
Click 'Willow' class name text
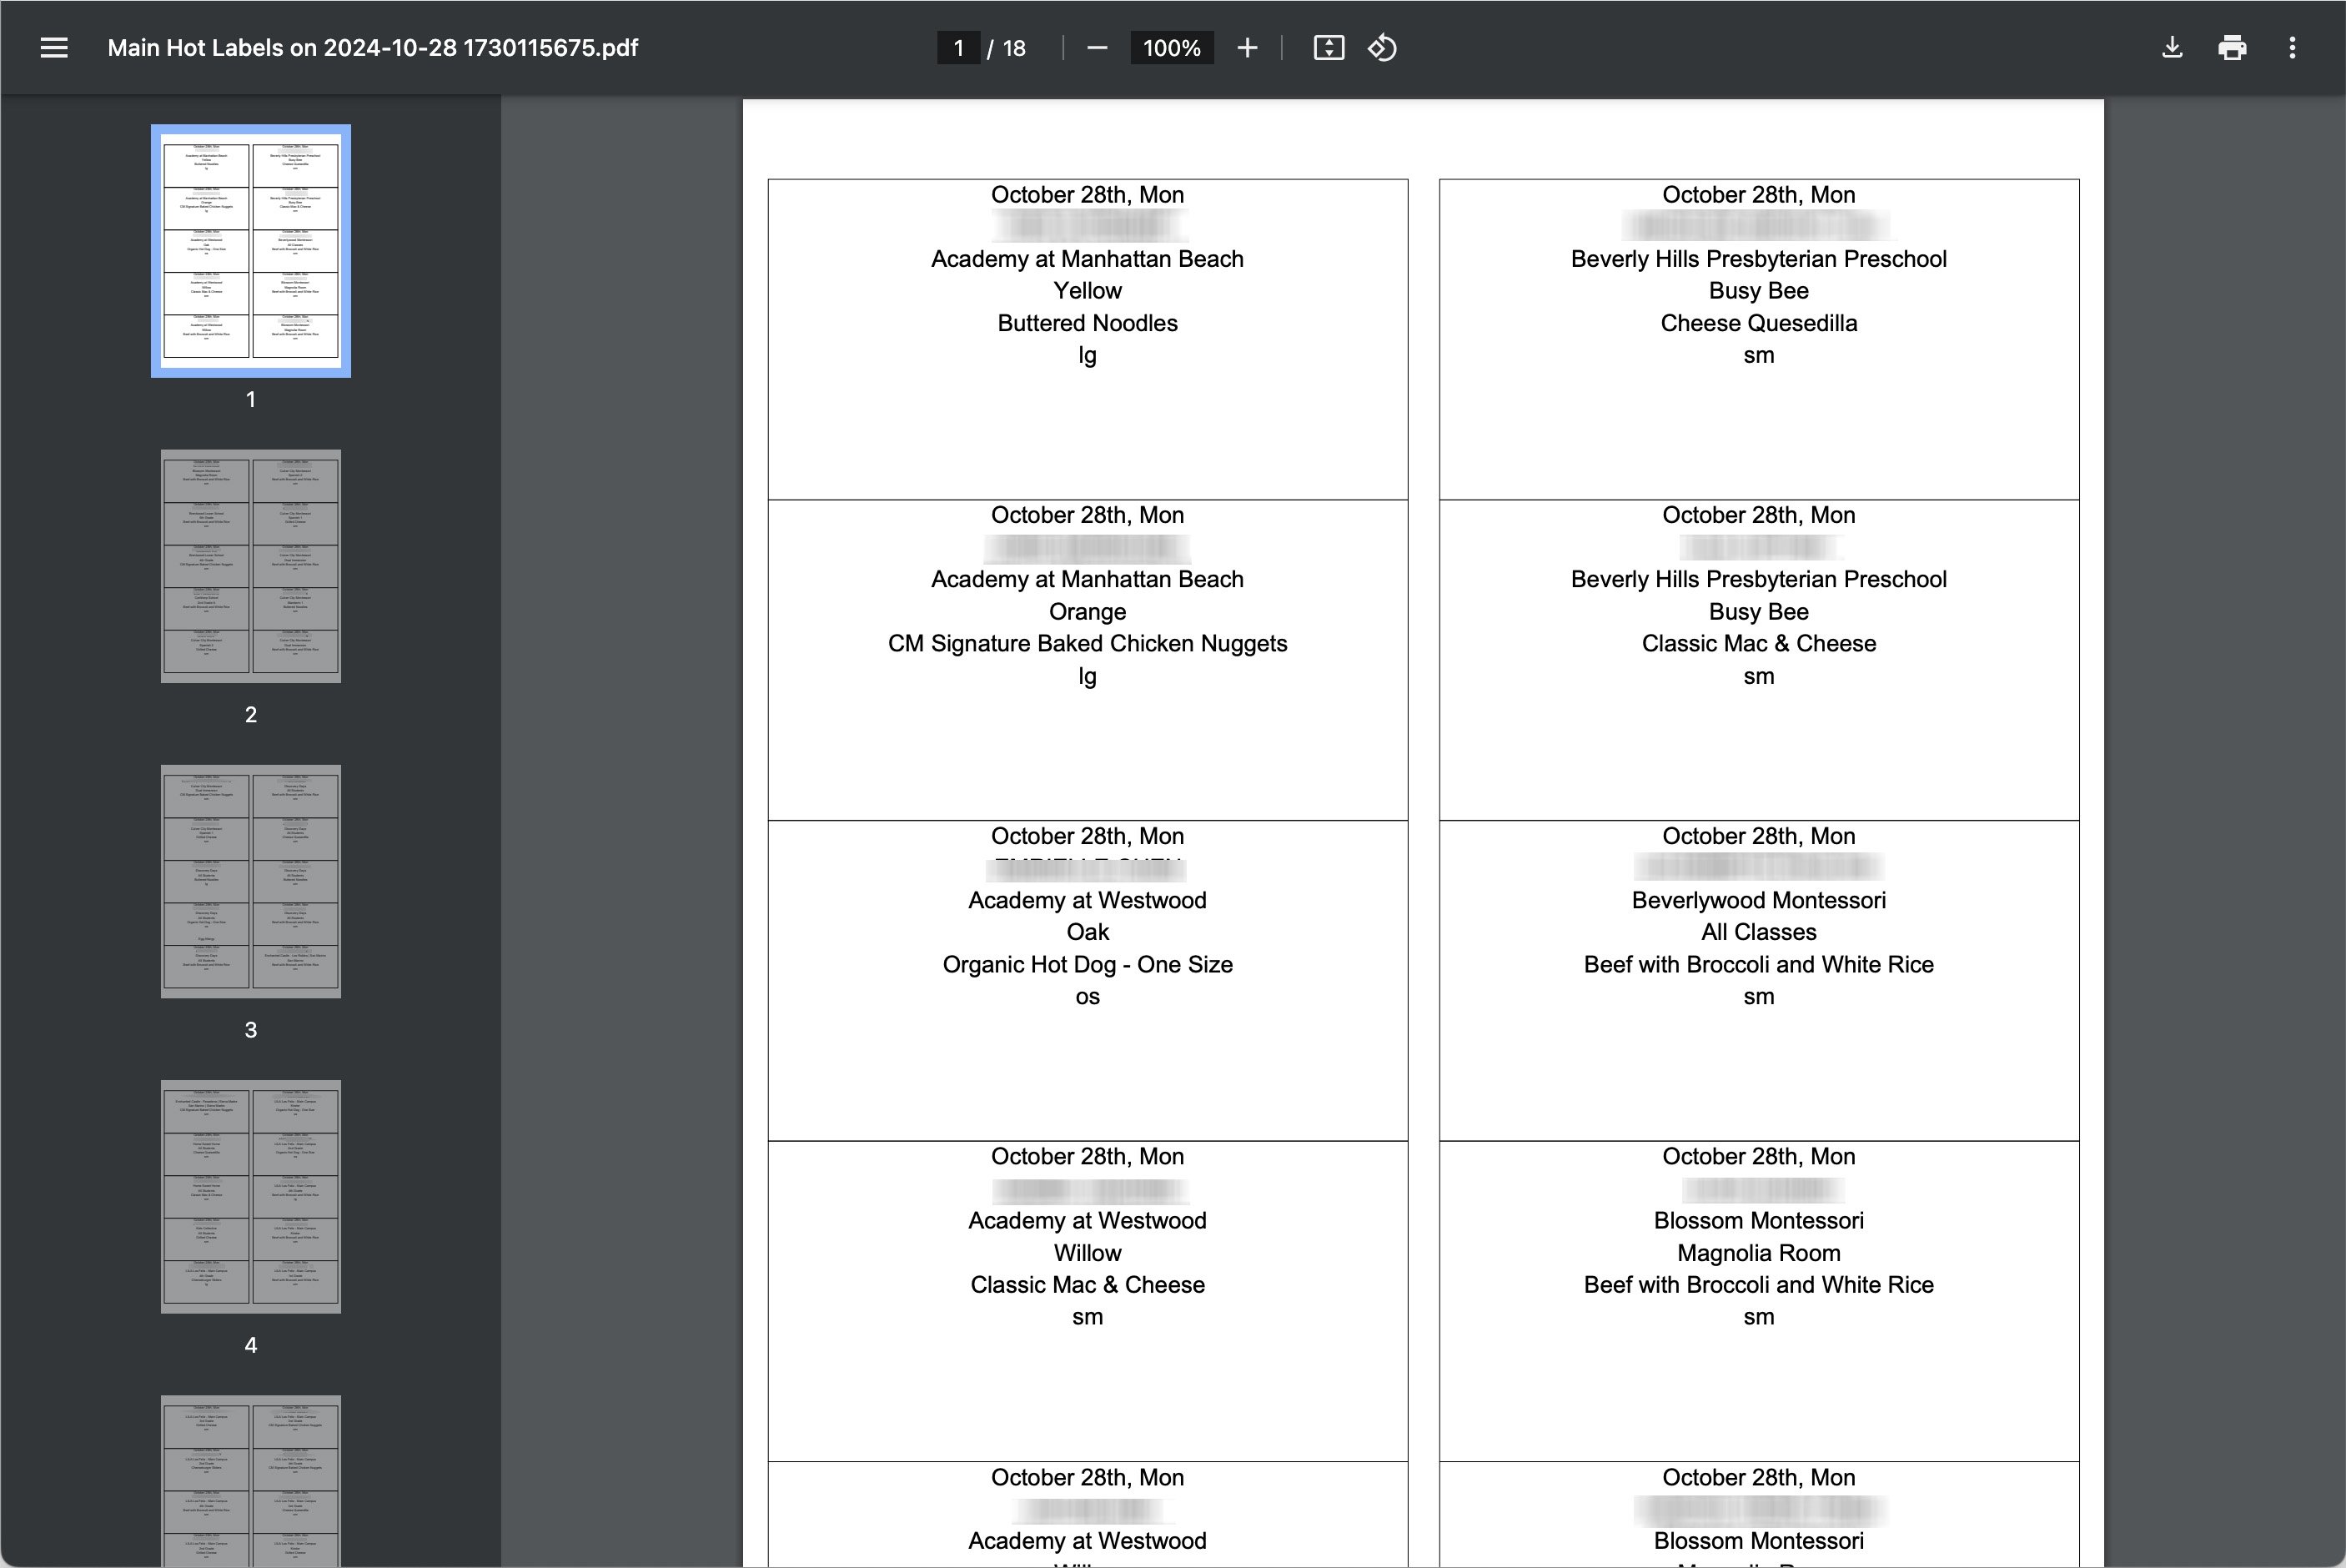(1087, 1253)
